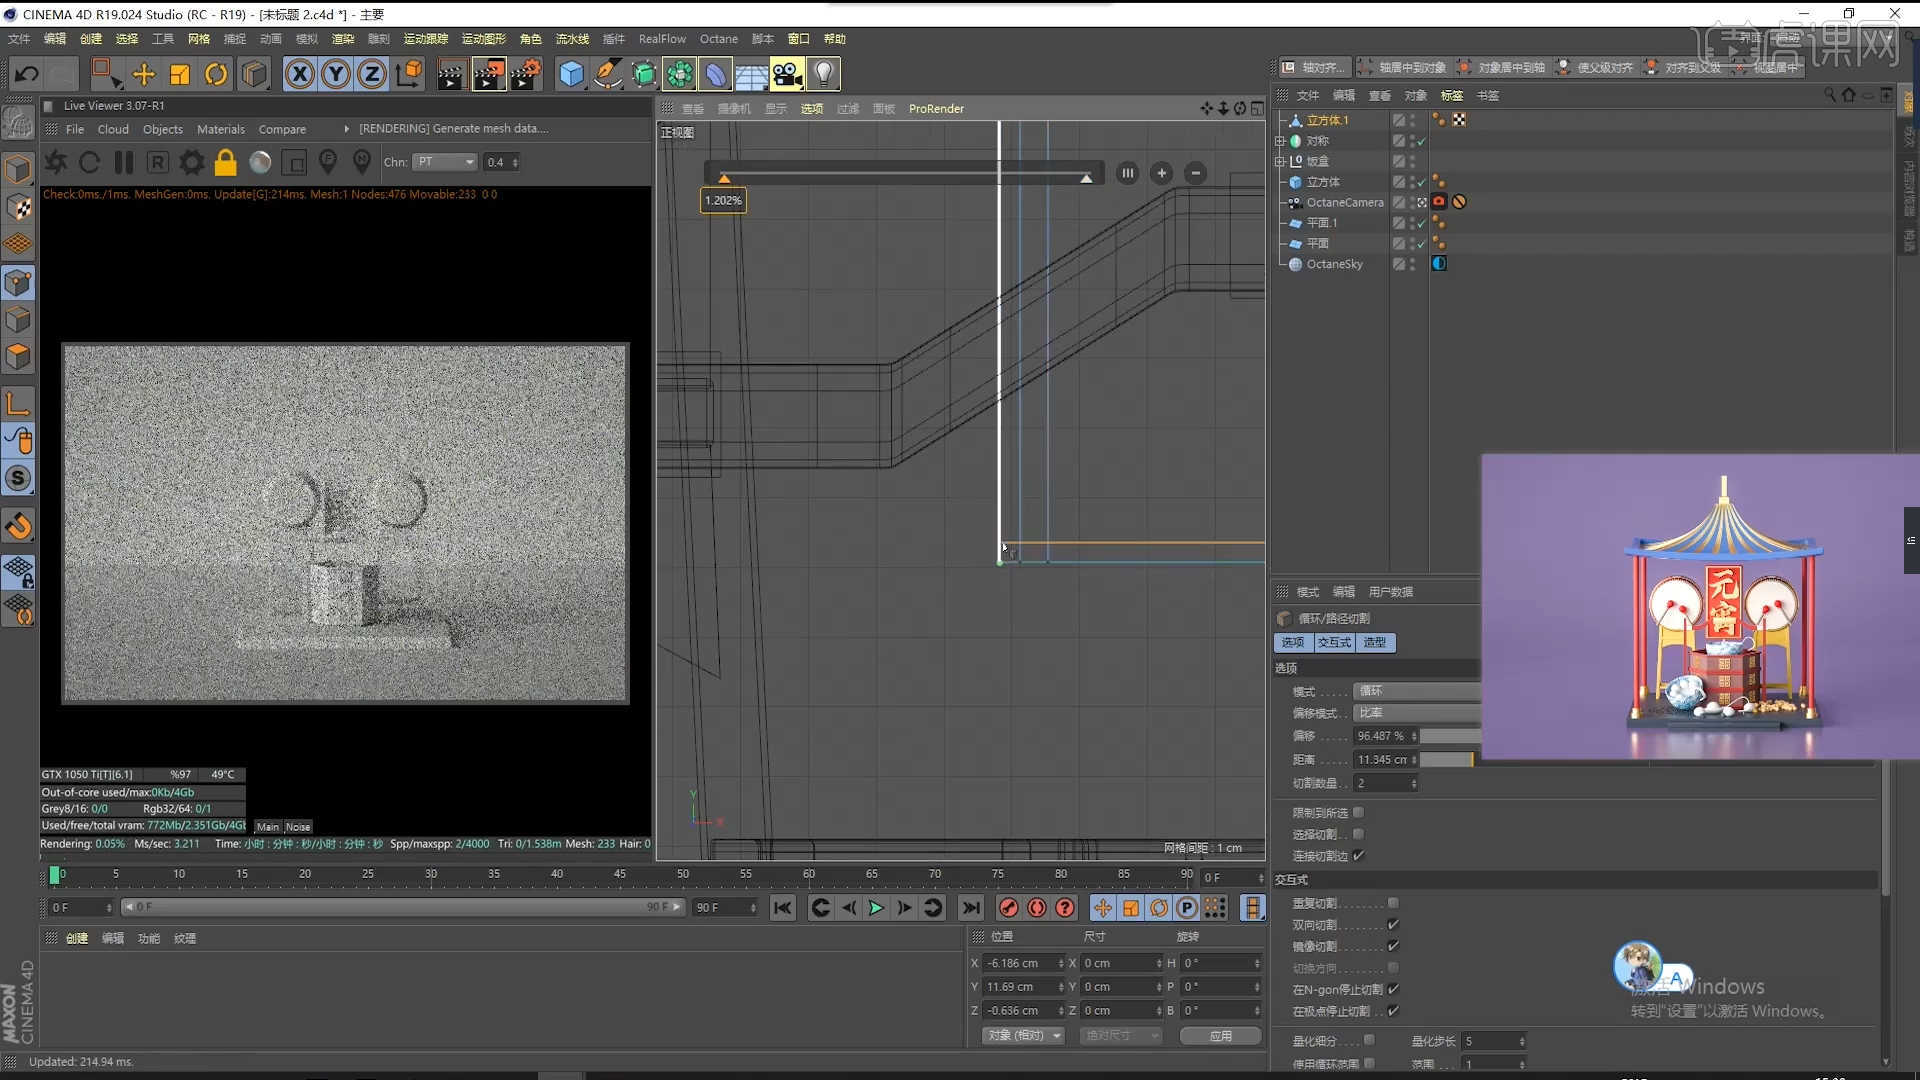Click the 使父级对齐 button
The height and width of the screenshot is (1080, 1920).
coord(1595,67)
